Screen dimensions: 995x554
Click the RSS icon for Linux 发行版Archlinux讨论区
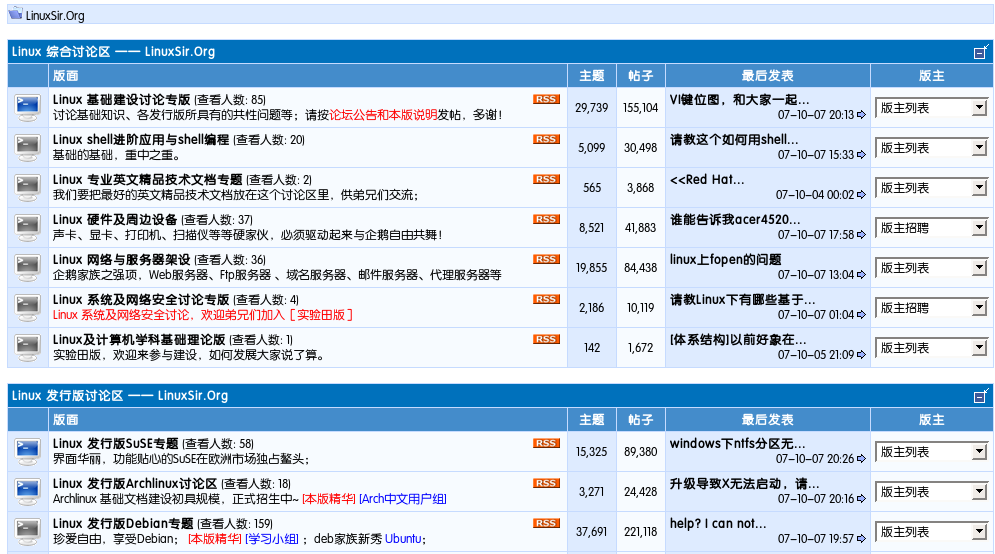click(x=546, y=484)
